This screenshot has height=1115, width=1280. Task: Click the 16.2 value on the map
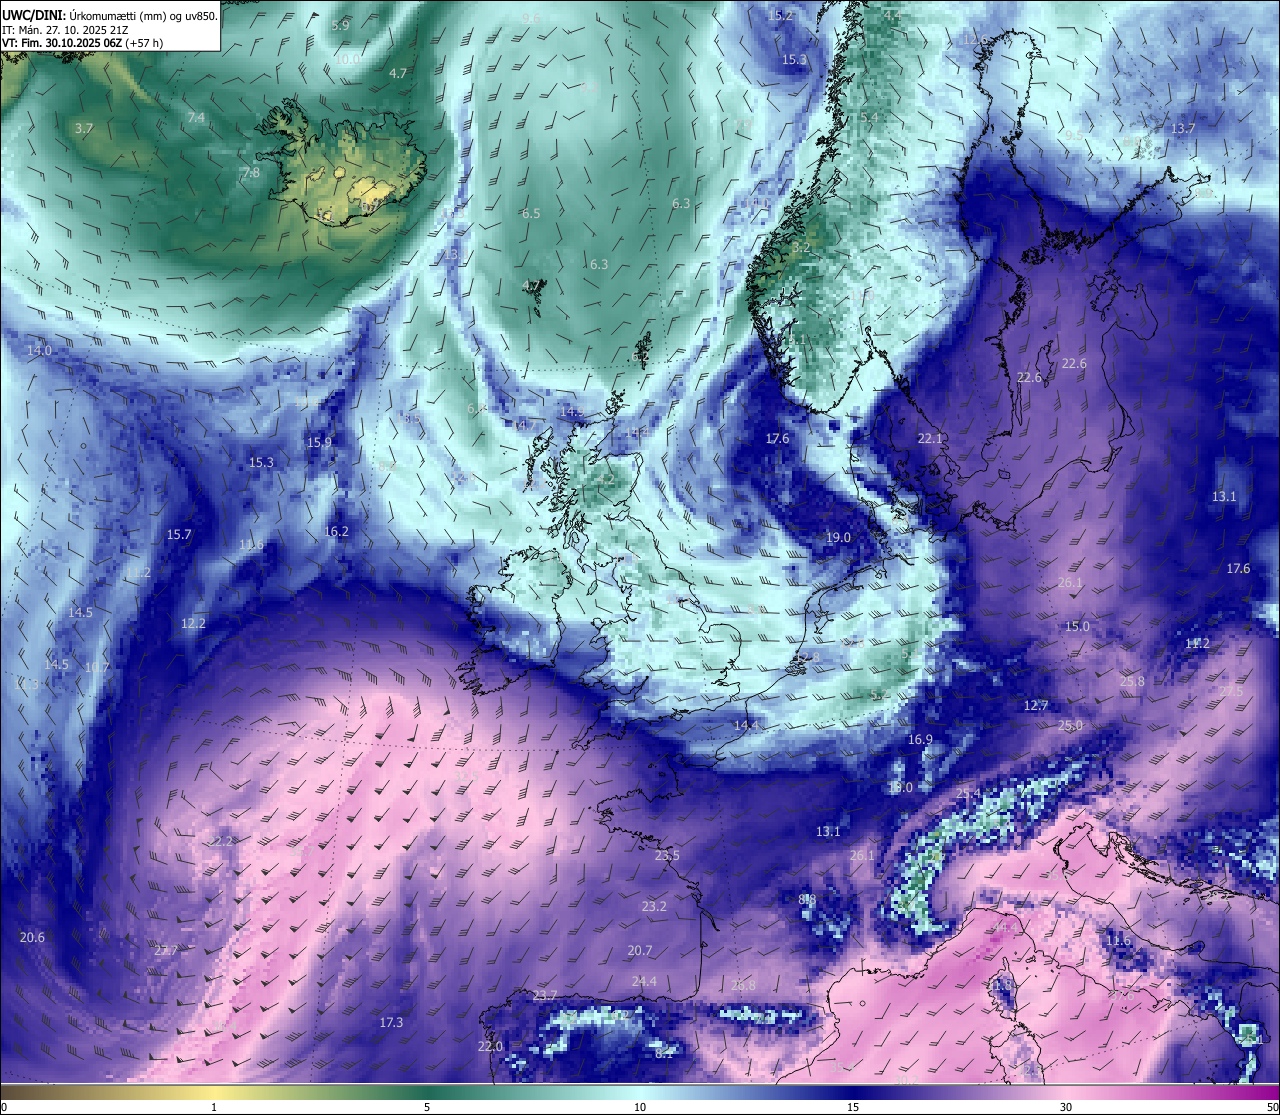click(337, 531)
